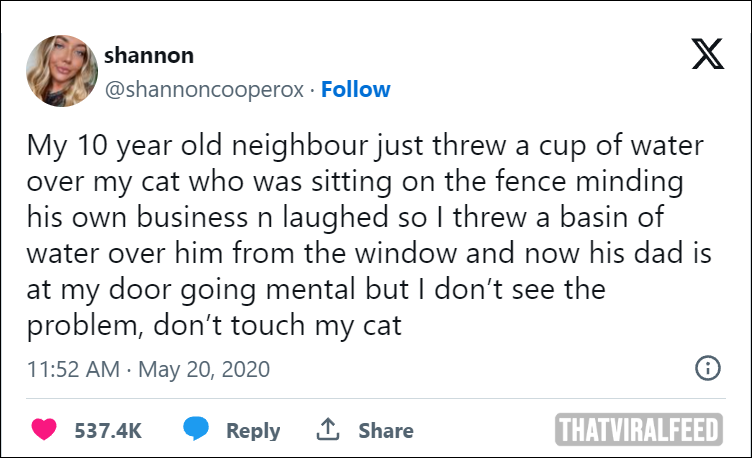Open the profile via display name shannon

pyautogui.click(x=149, y=56)
